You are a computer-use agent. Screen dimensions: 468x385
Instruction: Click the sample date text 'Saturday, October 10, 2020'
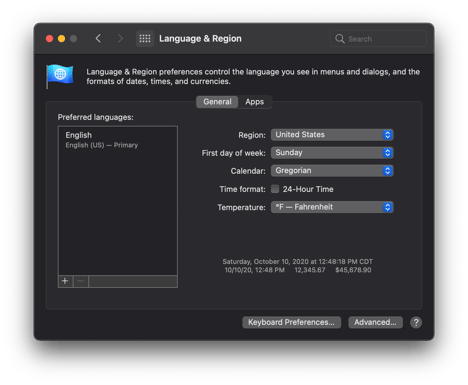(266, 262)
